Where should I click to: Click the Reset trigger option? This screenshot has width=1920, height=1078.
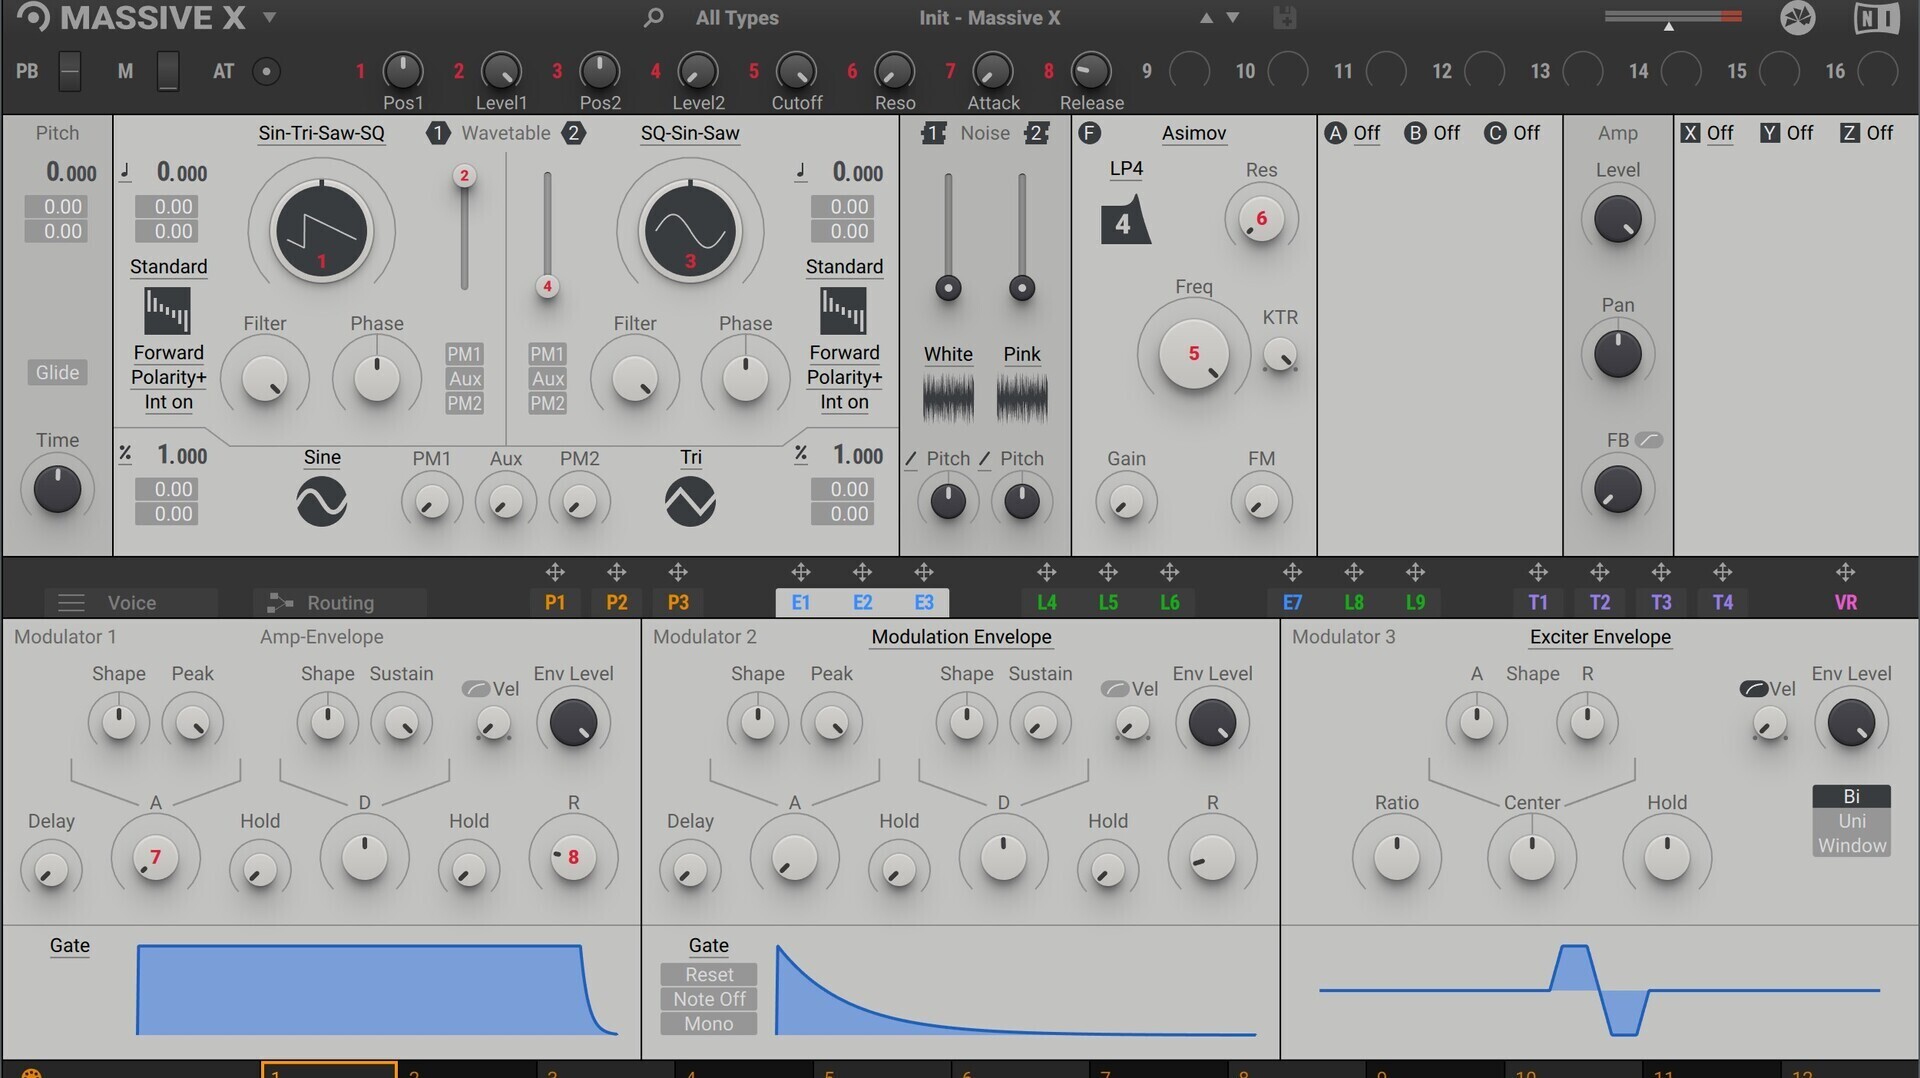(x=709, y=975)
